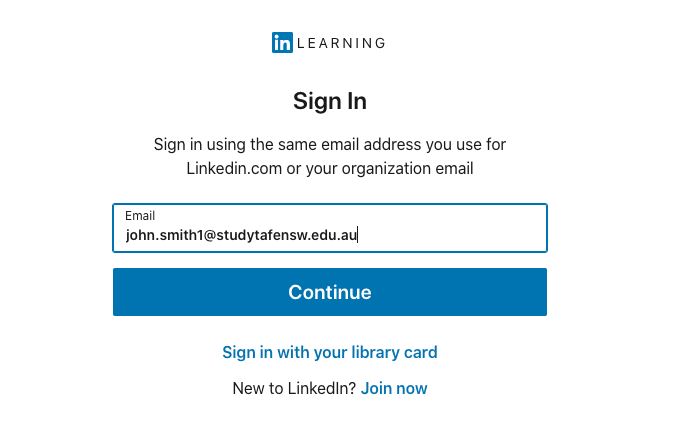Focus the Email input field

329,229
